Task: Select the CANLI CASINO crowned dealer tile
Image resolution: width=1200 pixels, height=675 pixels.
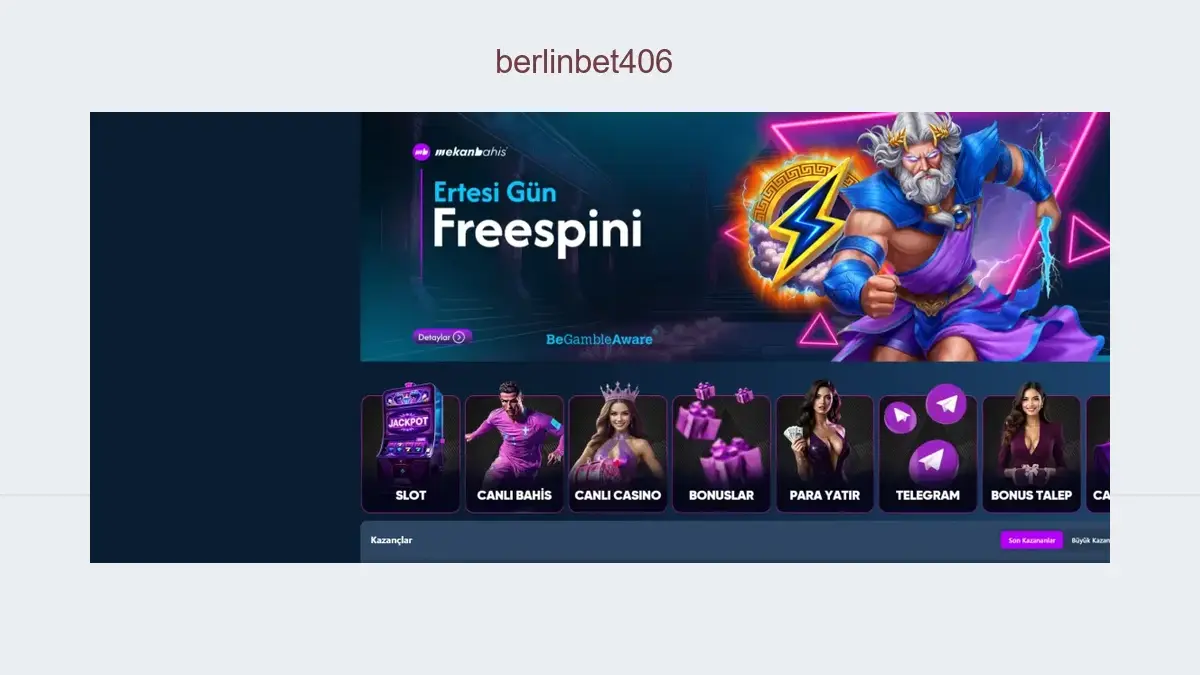Action: (618, 454)
